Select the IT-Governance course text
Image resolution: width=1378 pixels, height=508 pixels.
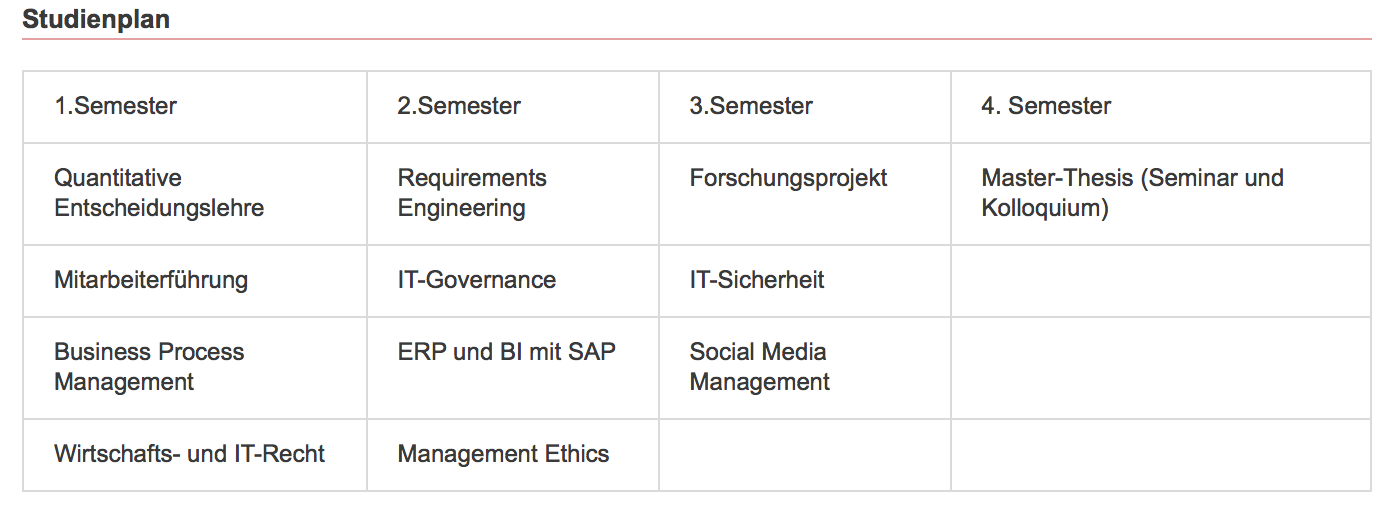pos(477,280)
